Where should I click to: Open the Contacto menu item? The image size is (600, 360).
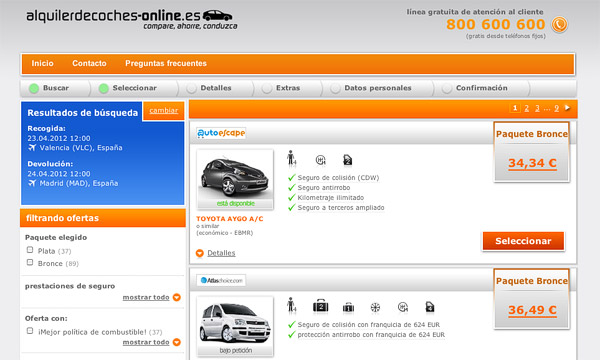pos(89,64)
